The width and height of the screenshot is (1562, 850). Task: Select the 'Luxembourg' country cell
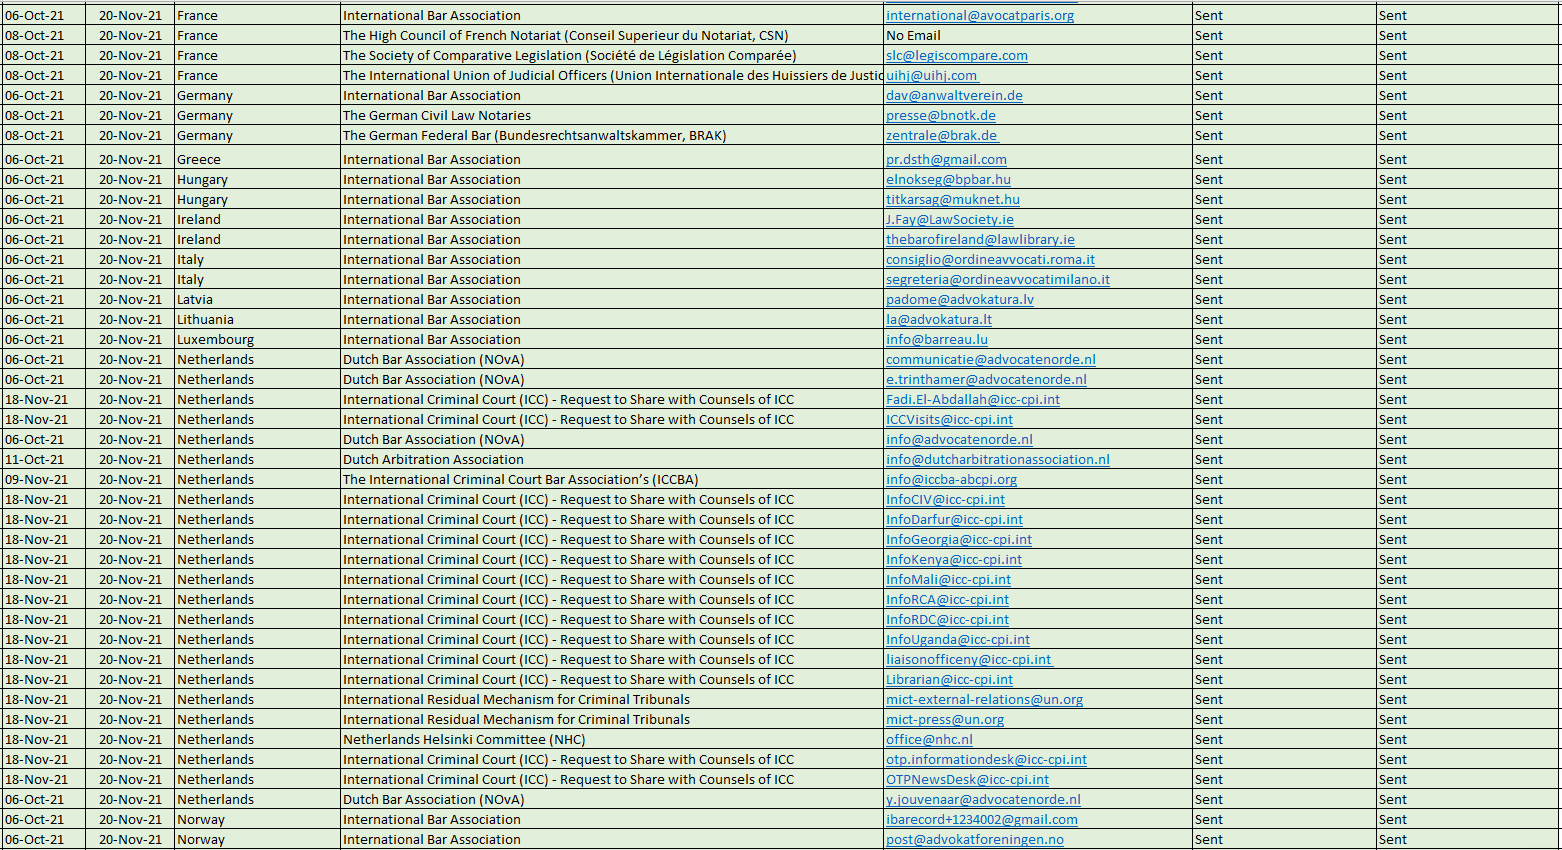257,340
